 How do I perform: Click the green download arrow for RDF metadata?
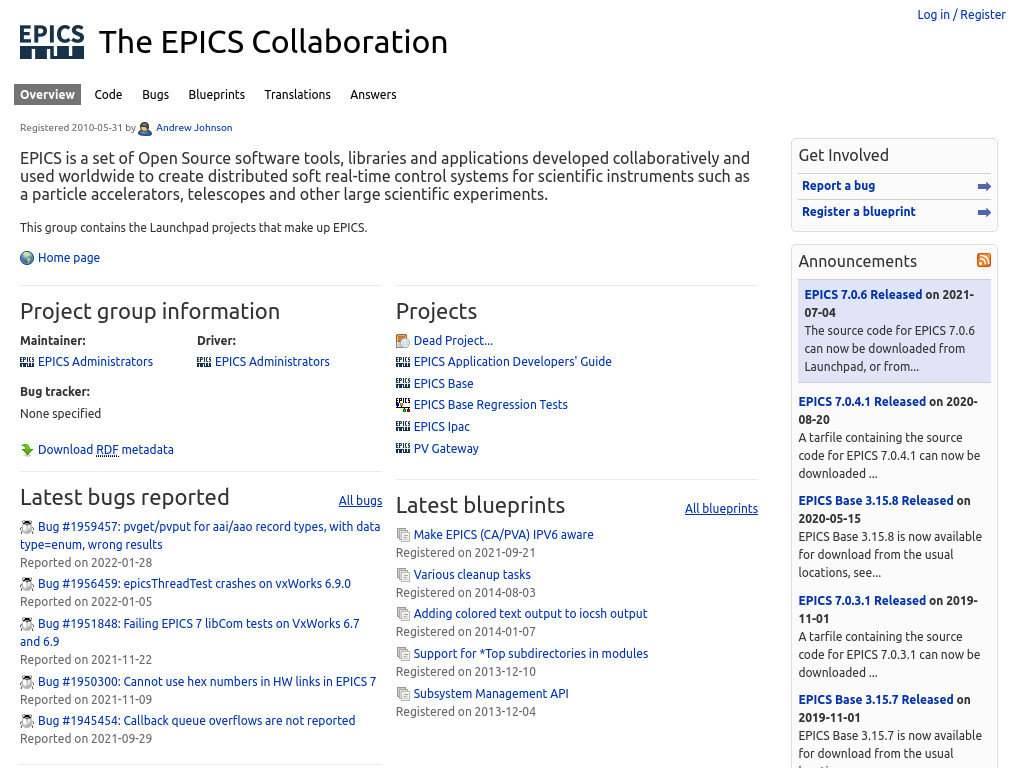[x=27, y=450]
